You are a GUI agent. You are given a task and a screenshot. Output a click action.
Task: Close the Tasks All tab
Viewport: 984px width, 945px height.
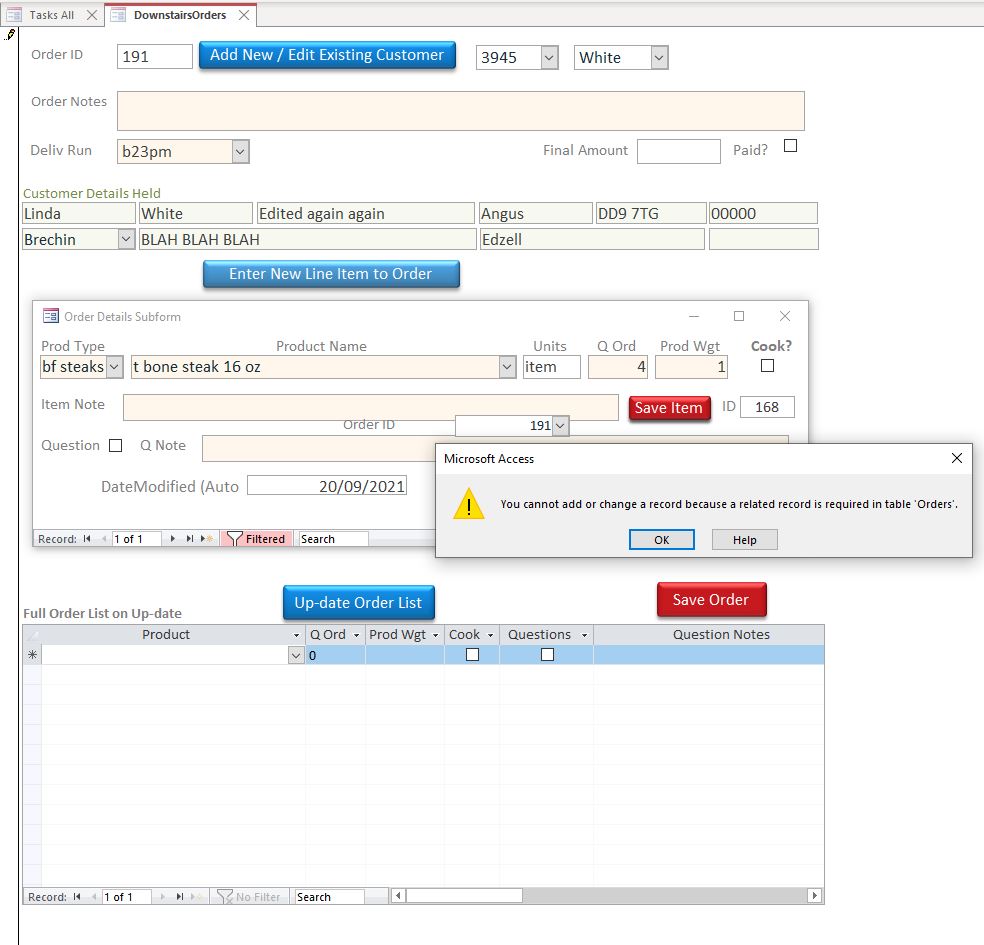[92, 15]
